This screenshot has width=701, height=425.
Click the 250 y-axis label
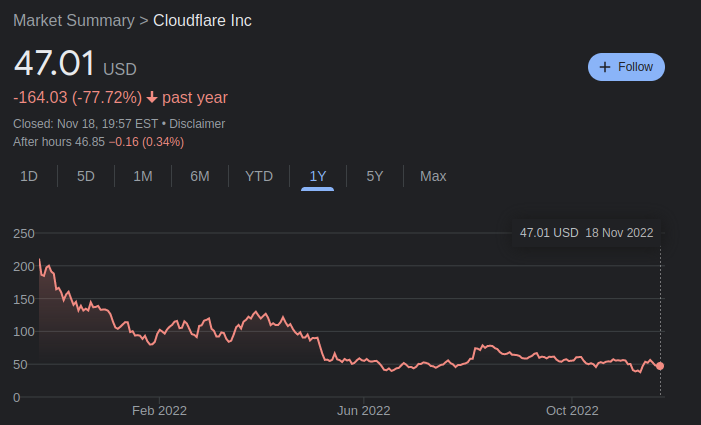click(24, 234)
